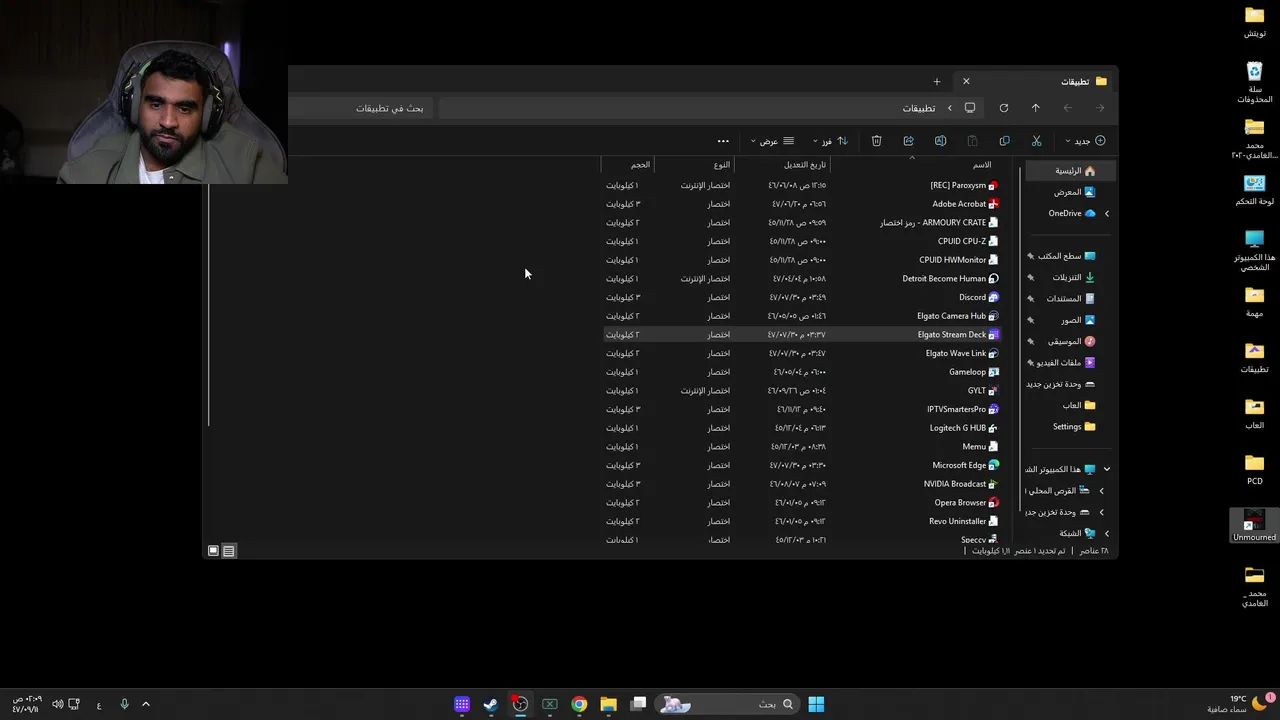Select the PCD folder on the desktop
This screenshot has height=720, width=1280.
[x=1254, y=469]
